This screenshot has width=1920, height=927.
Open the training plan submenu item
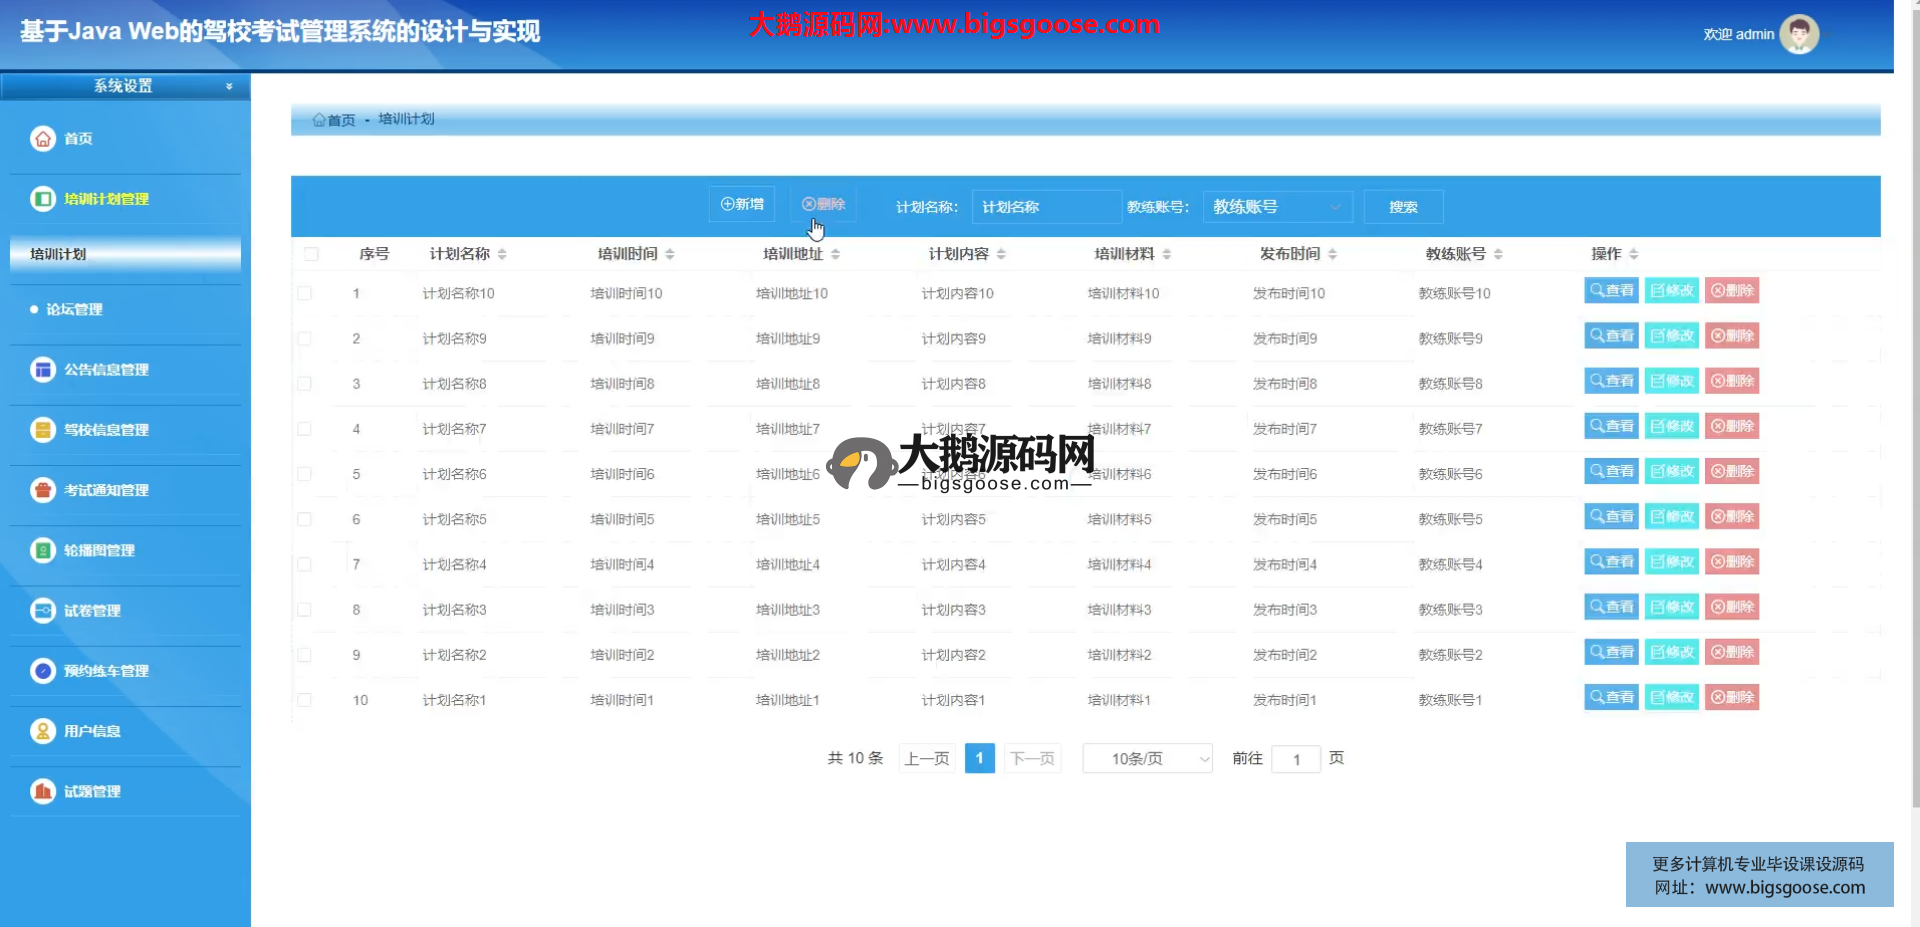pyautogui.click(x=125, y=254)
